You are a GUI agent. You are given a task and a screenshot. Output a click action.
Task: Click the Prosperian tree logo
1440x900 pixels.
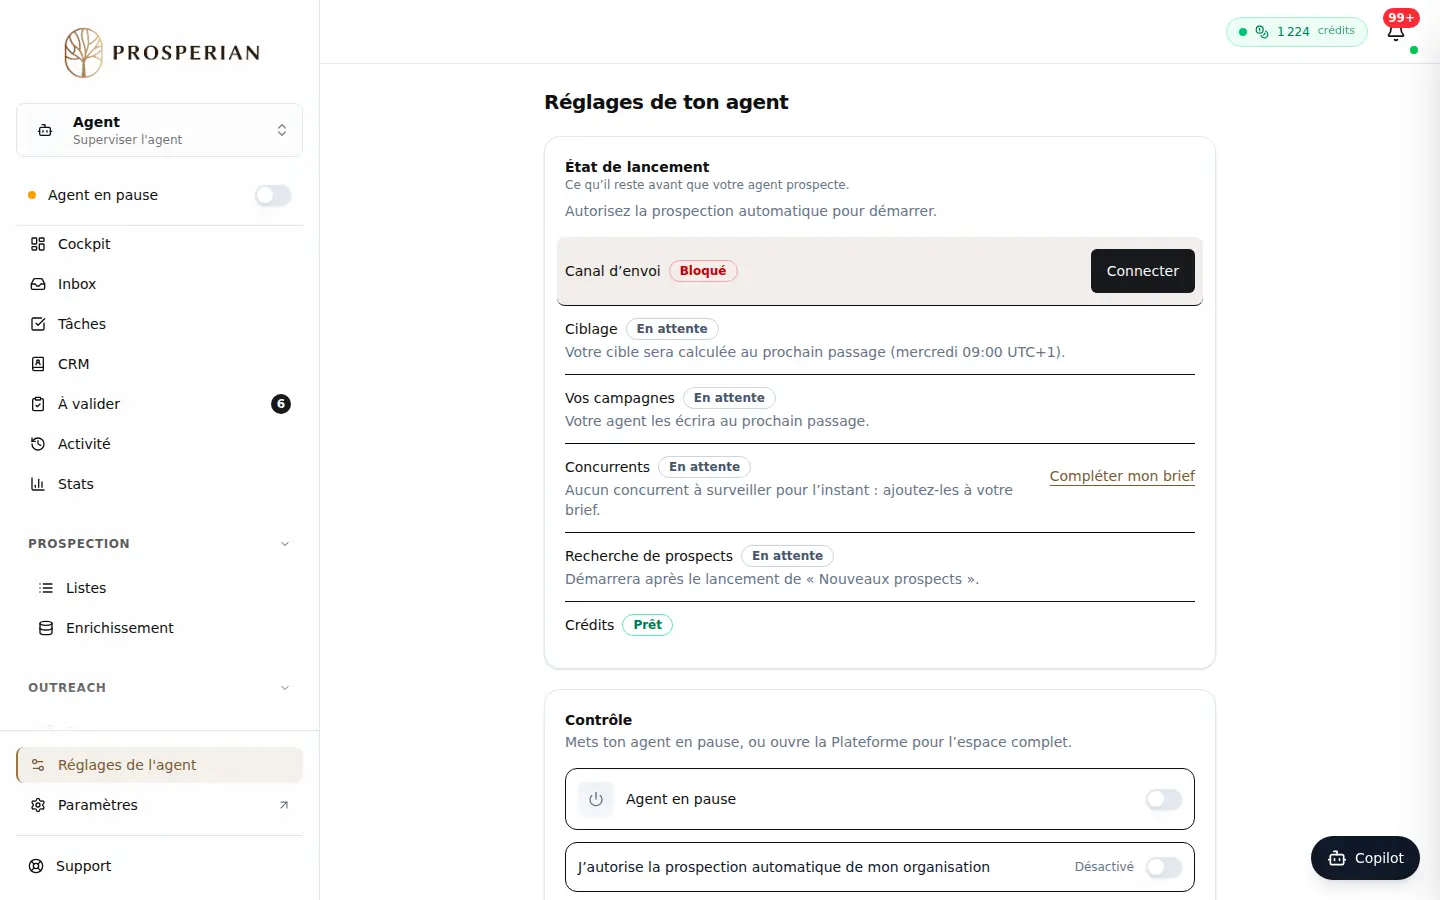coord(84,52)
